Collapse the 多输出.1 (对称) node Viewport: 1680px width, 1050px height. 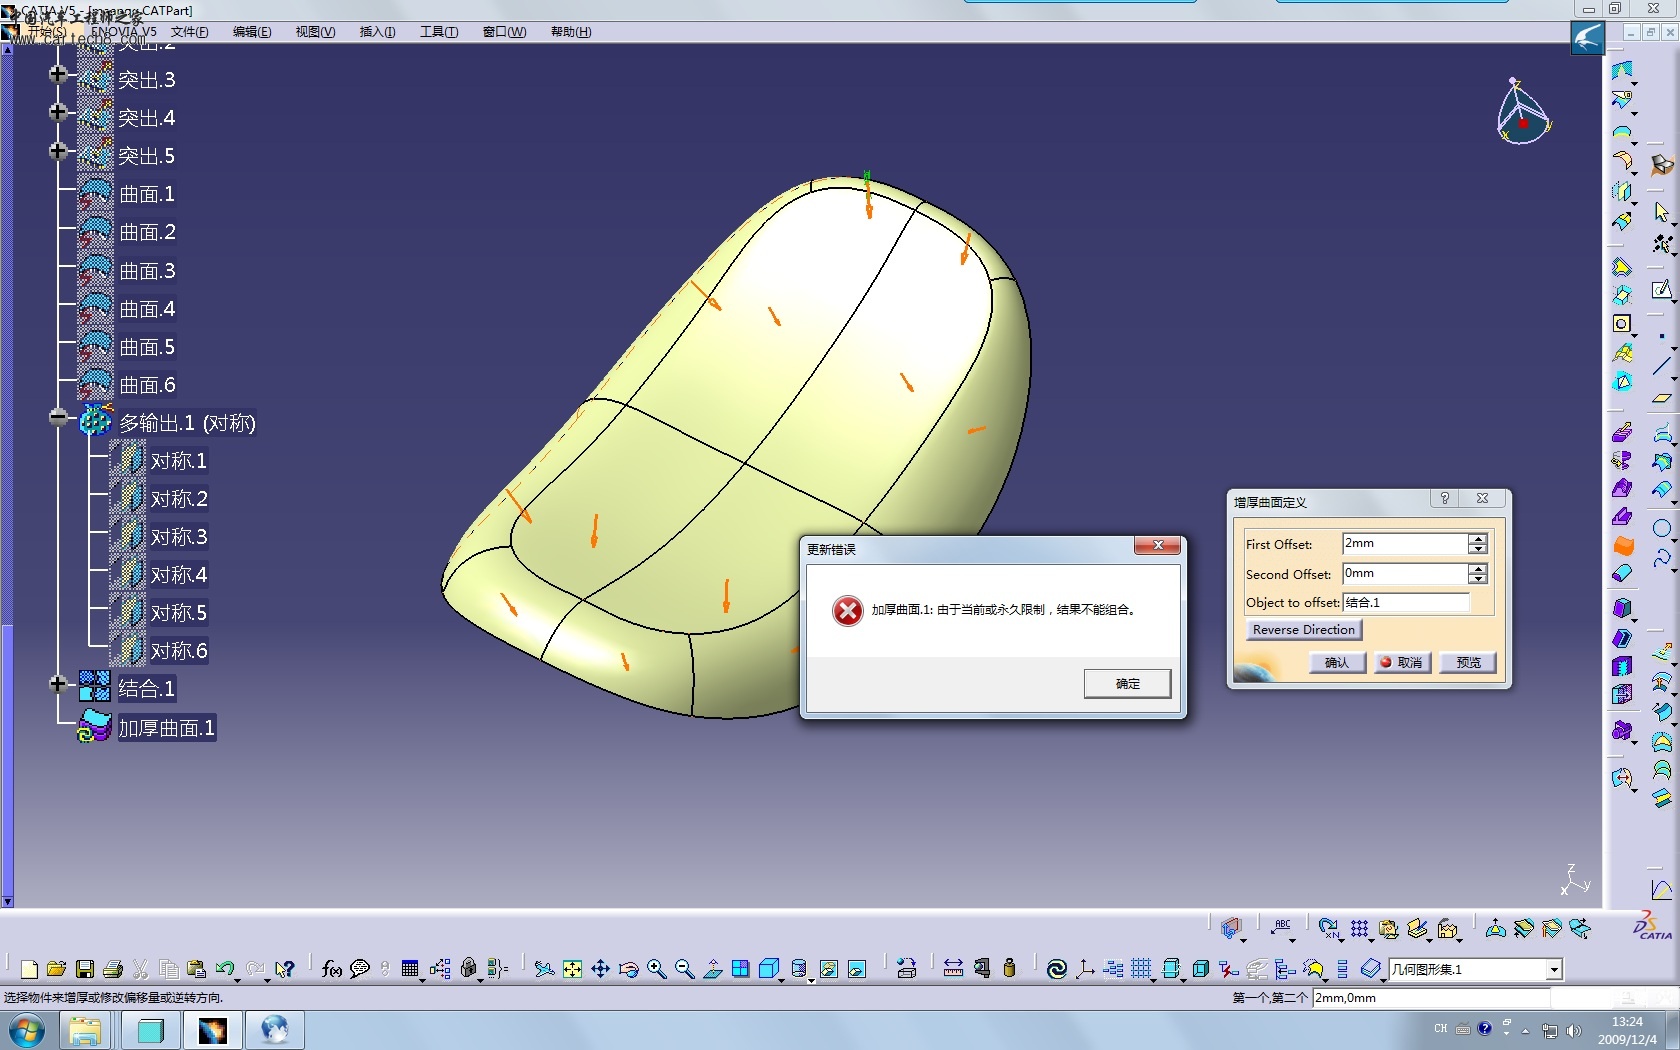point(58,417)
